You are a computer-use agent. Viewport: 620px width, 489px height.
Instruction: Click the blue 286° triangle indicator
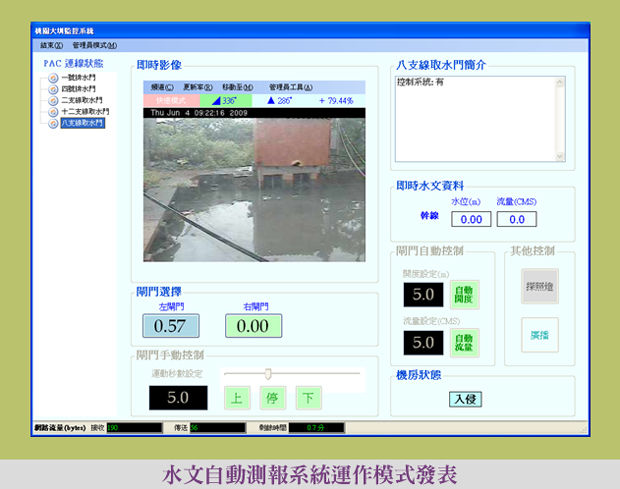(x=272, y=101)
